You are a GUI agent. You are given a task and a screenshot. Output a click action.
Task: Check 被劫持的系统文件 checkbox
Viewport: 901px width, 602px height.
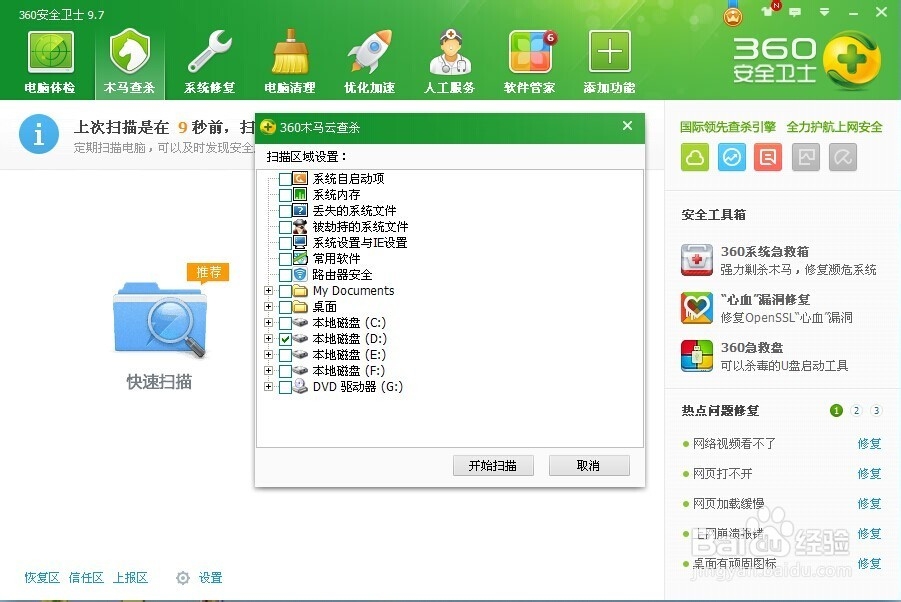(285, 227)
